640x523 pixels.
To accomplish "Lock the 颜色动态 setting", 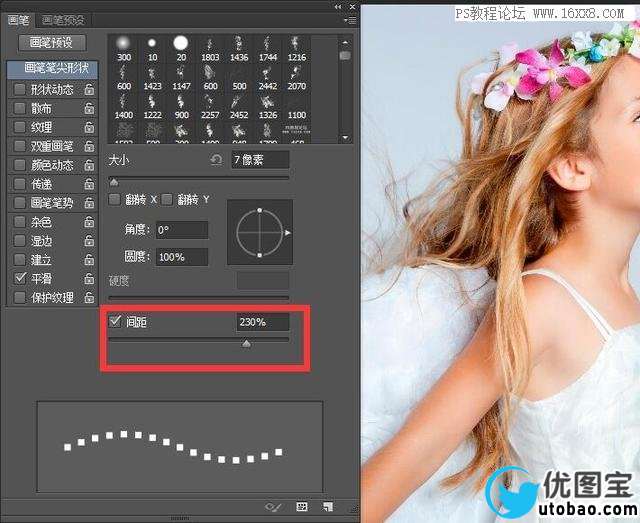I will pos(89,165).
